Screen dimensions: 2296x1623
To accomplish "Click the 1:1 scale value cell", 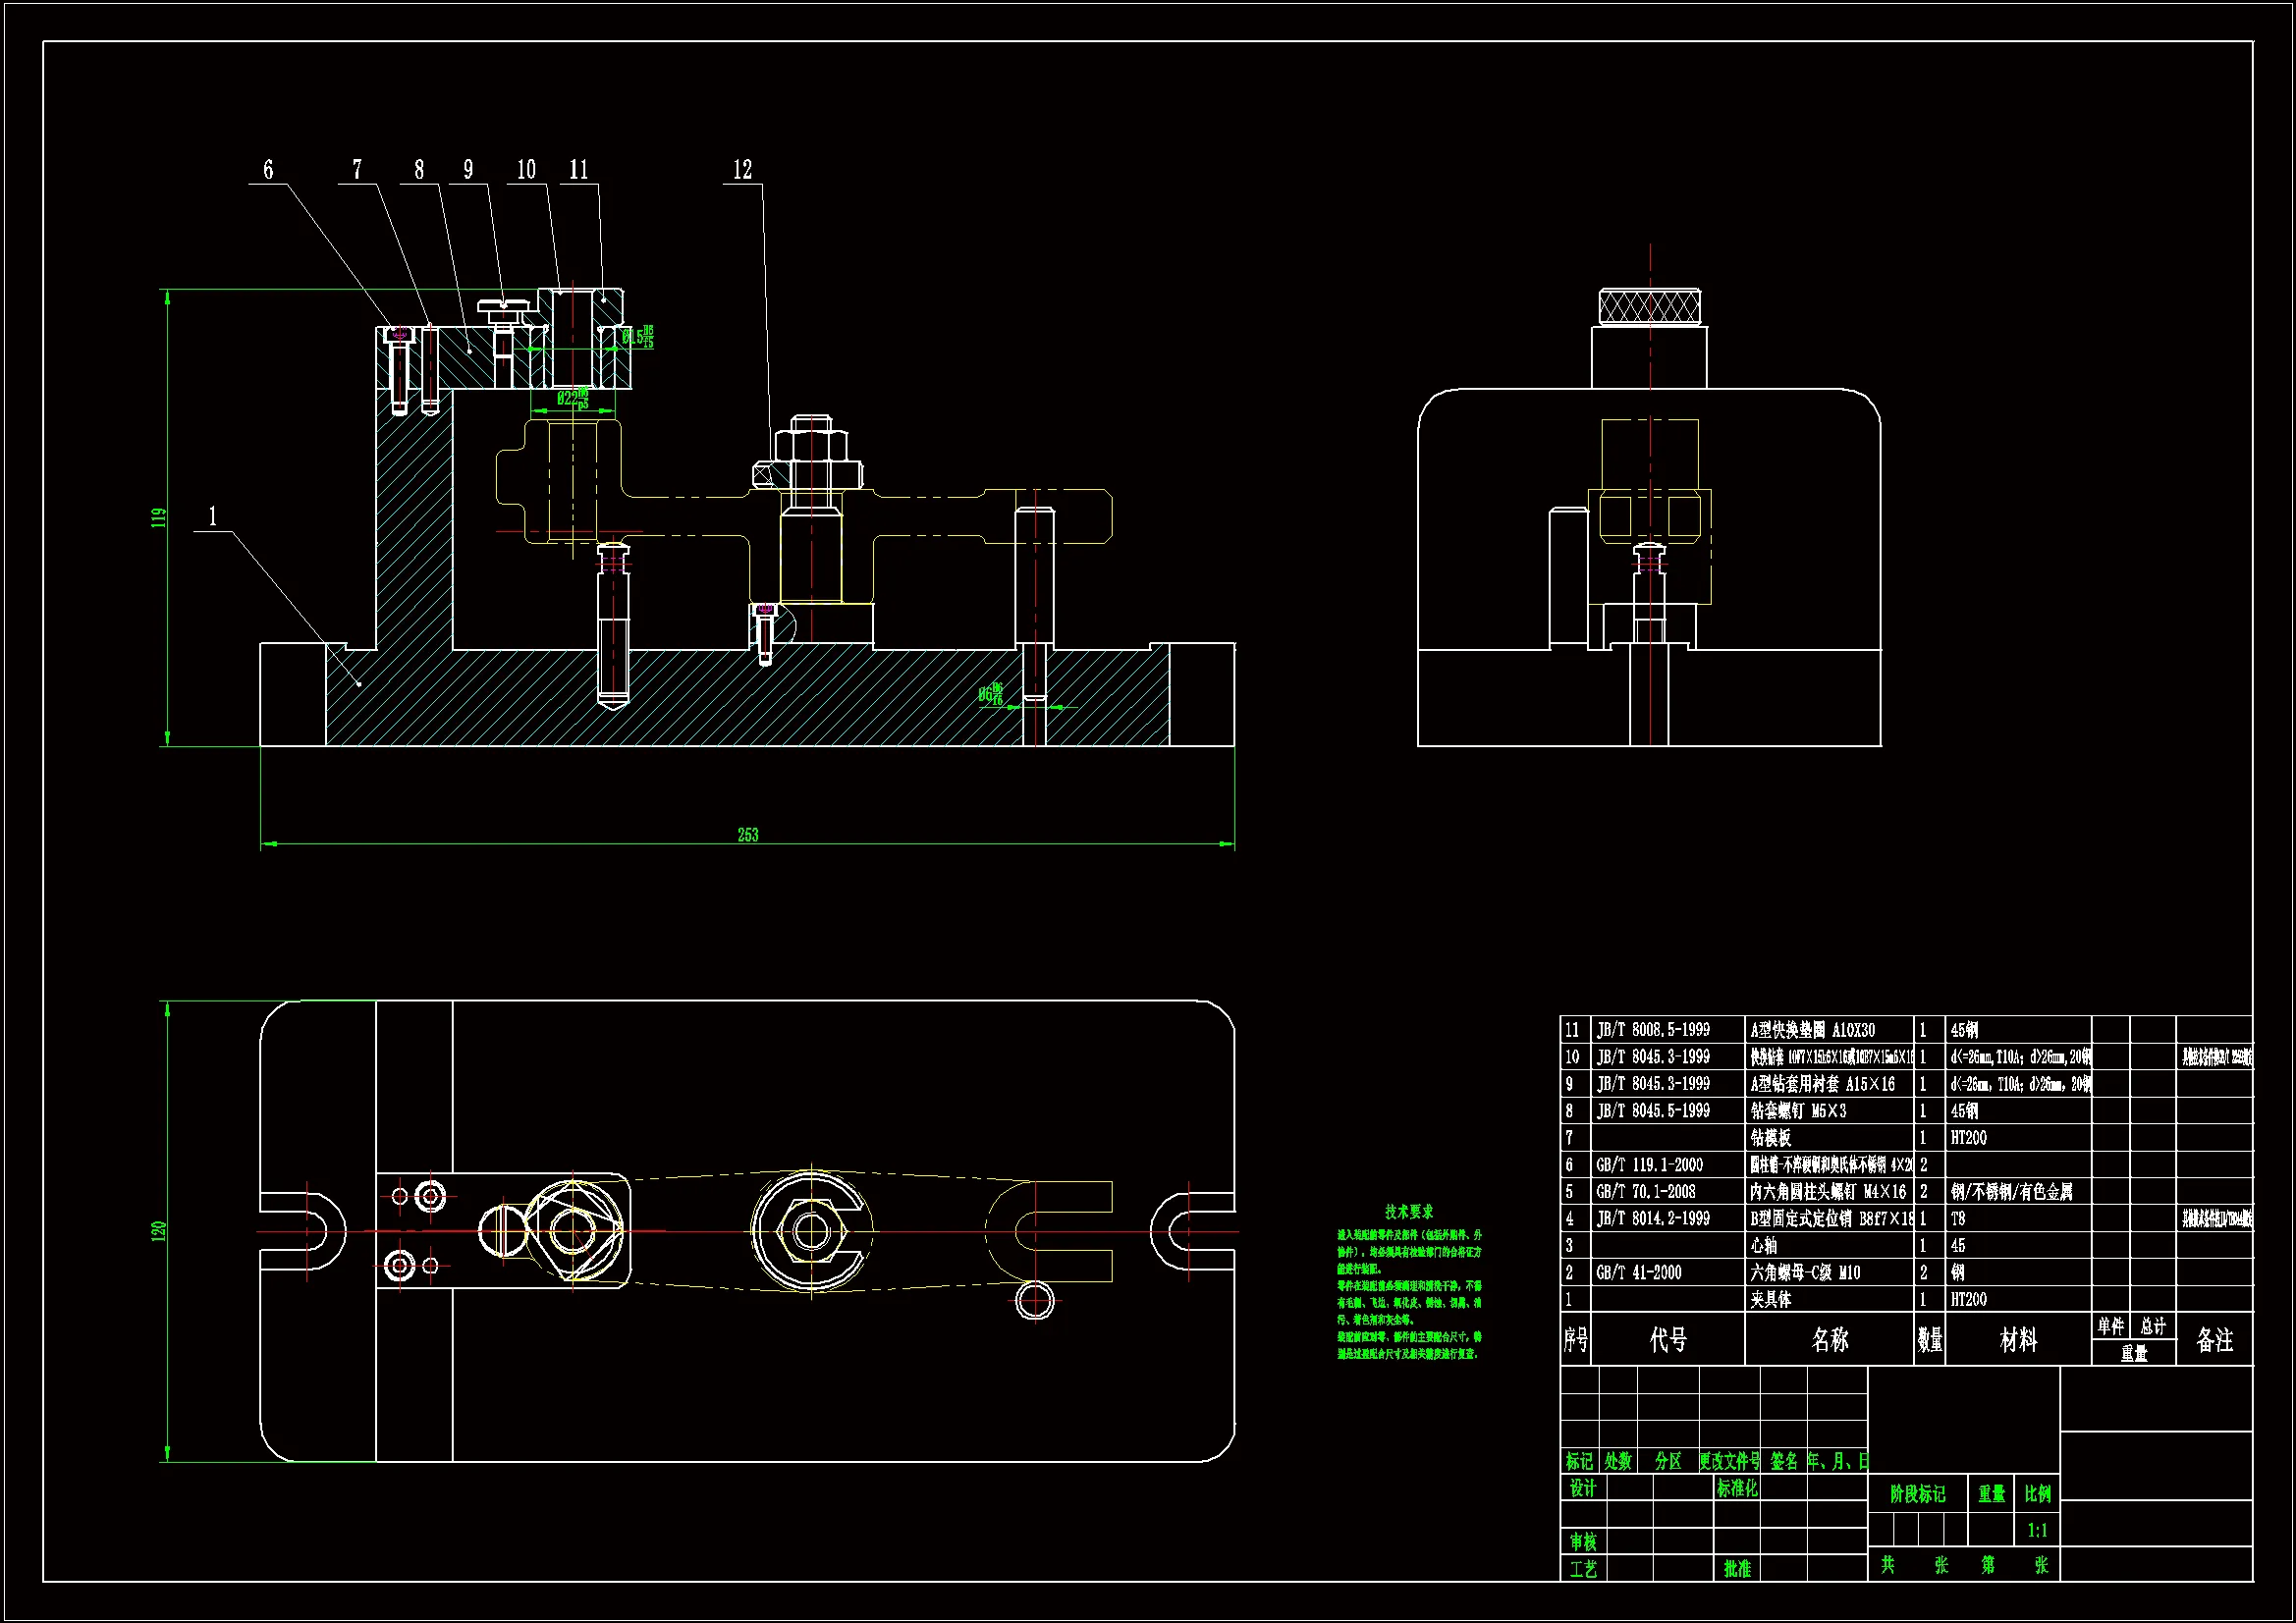I will click(x=2037, y=1530).
